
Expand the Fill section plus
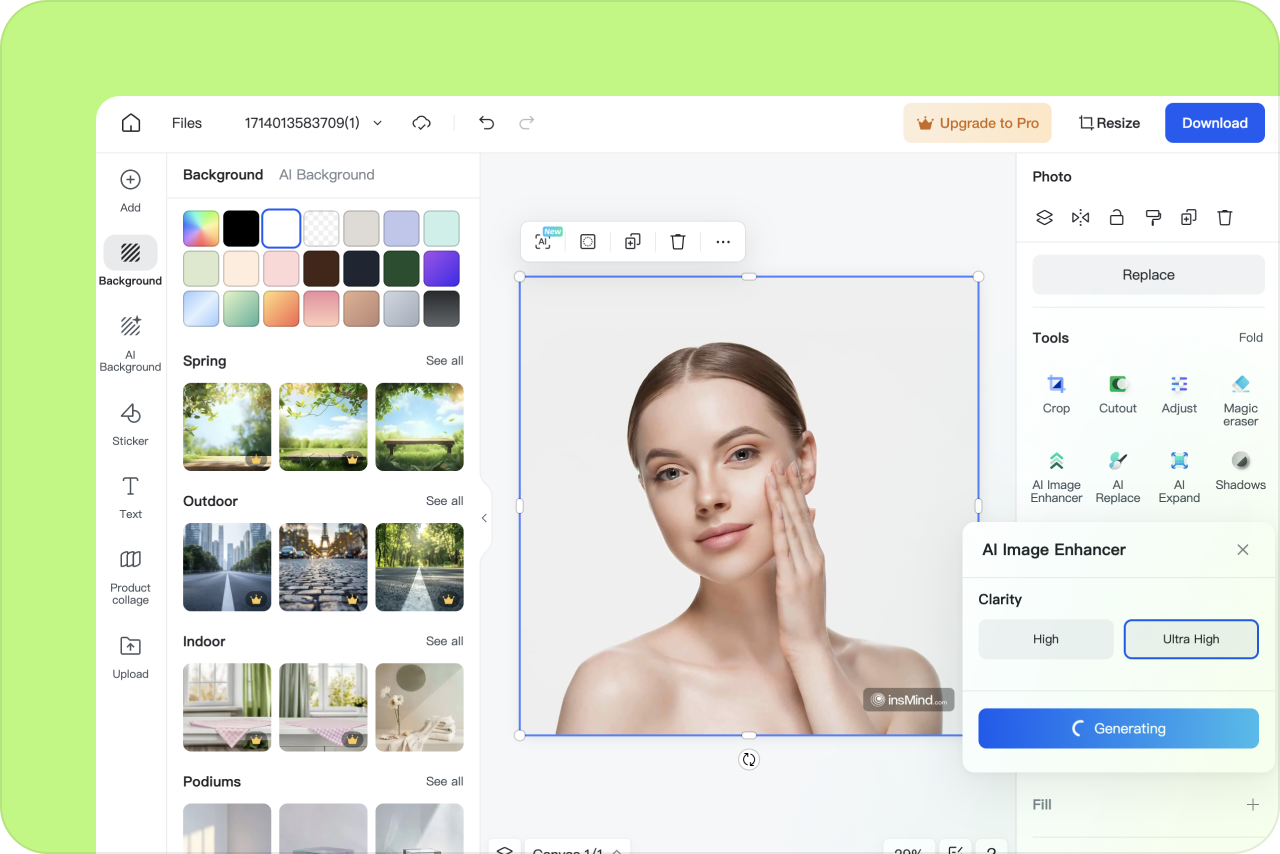point(1252,804)
